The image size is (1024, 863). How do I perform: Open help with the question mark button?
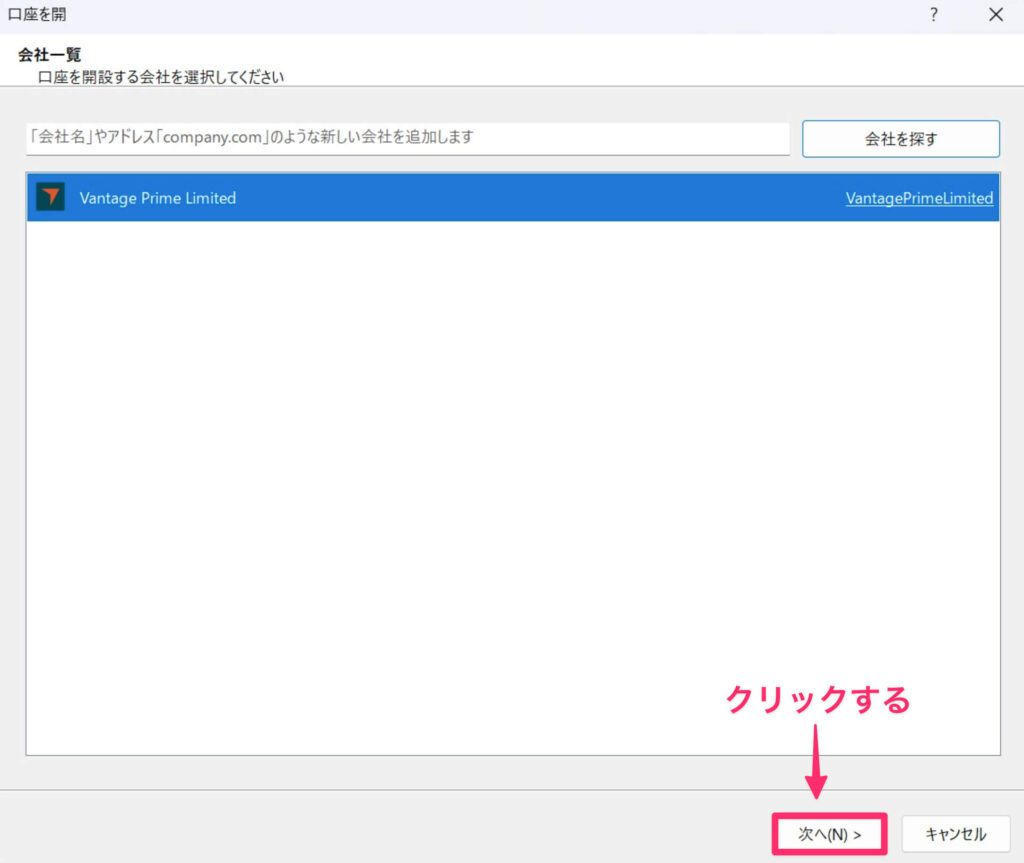934,14
